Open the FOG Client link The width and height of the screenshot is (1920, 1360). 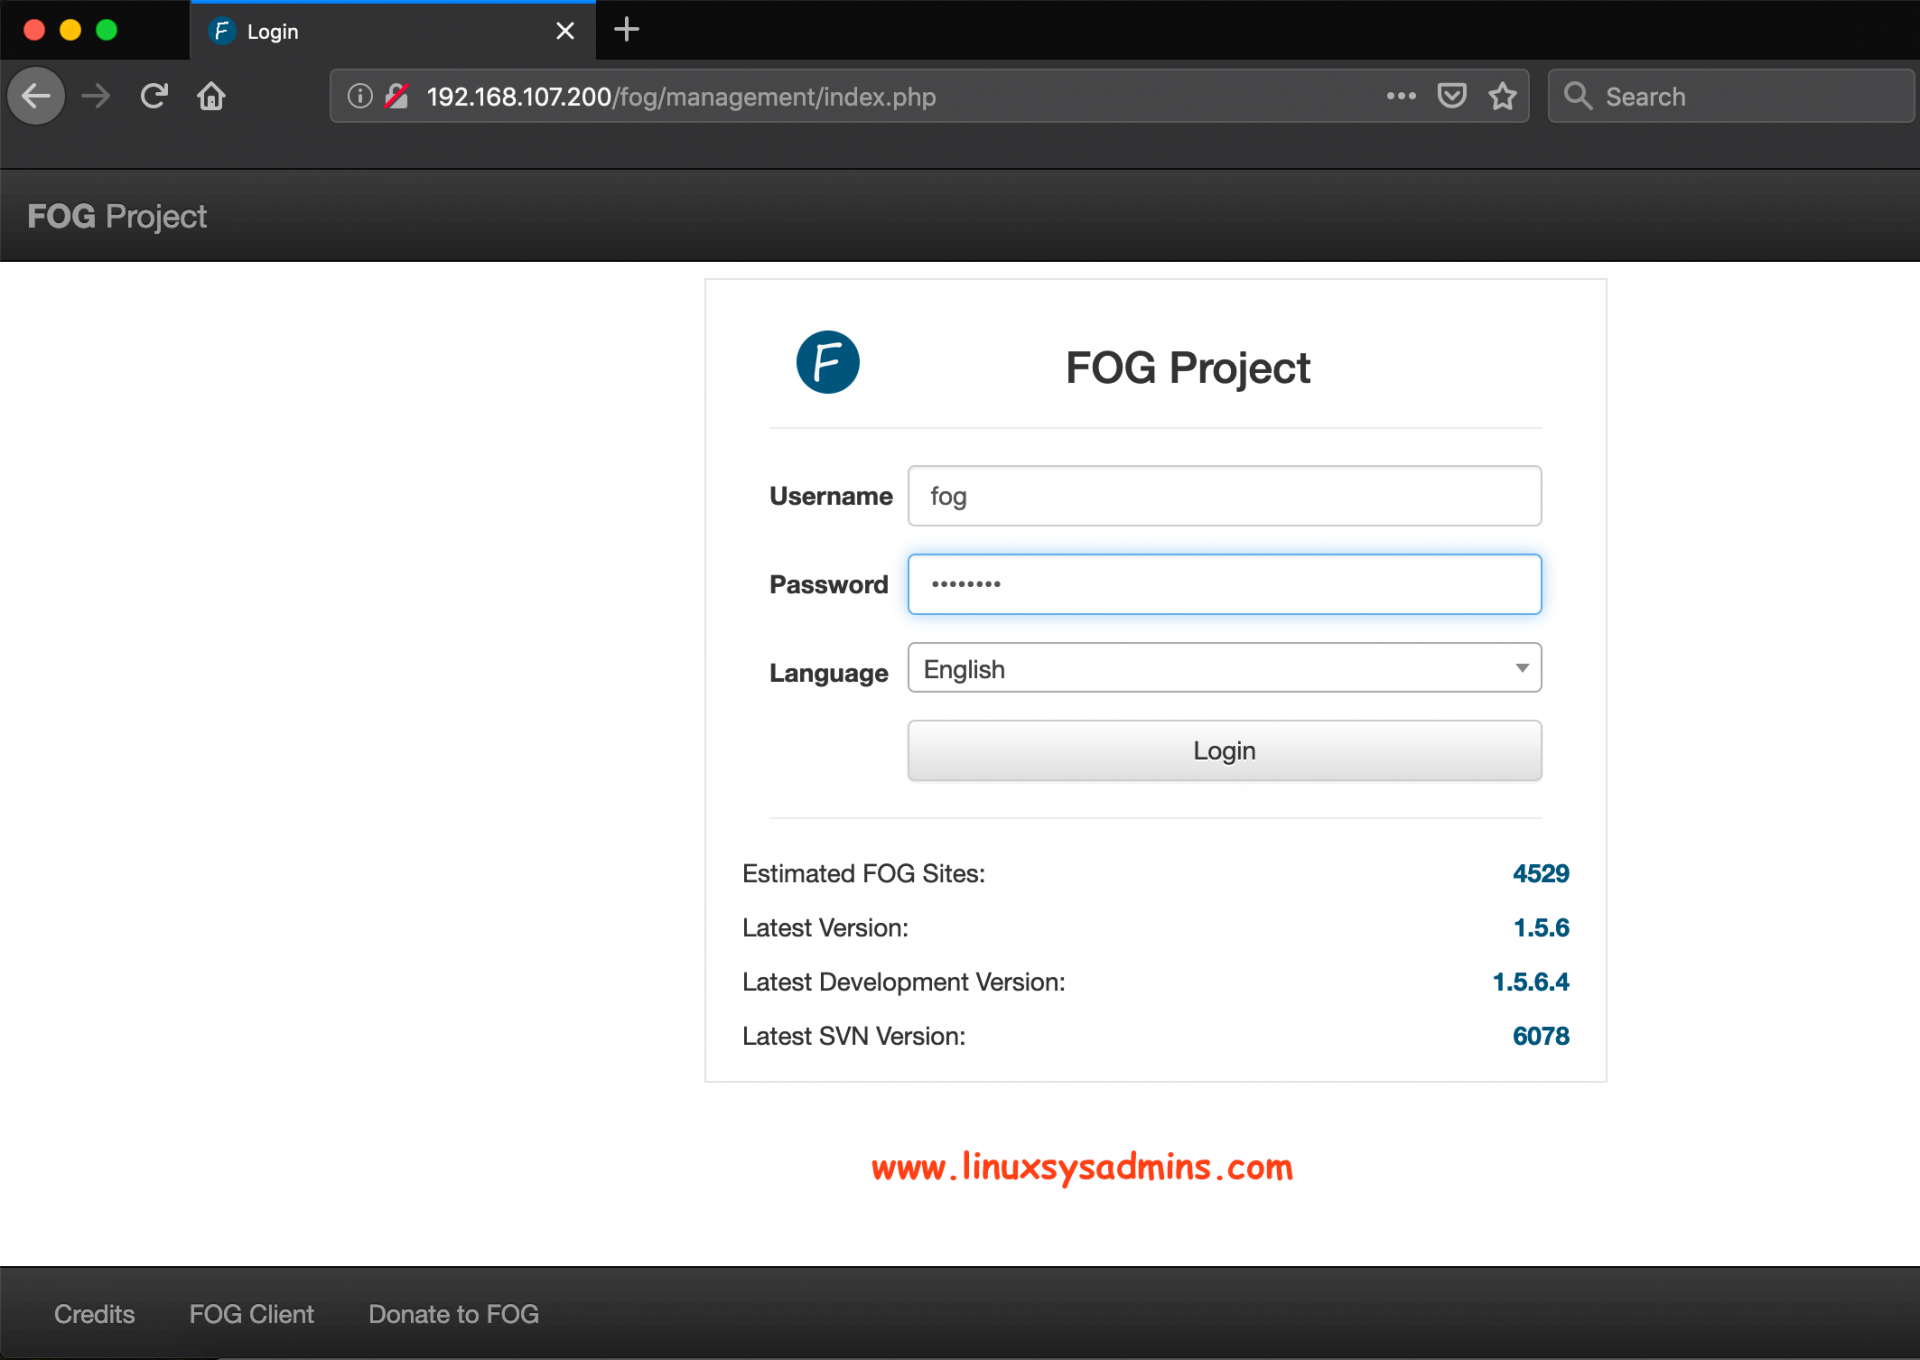(251, 1314)
